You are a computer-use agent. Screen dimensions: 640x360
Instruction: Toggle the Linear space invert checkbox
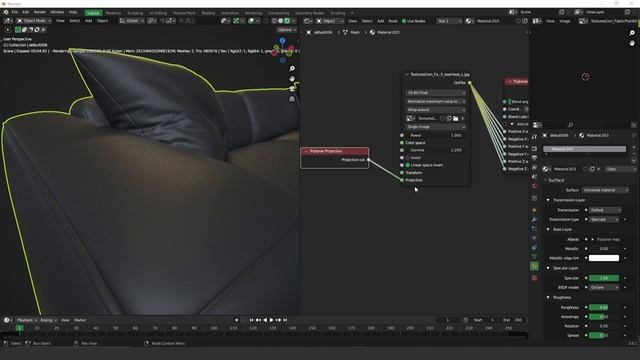click(408, 165)
